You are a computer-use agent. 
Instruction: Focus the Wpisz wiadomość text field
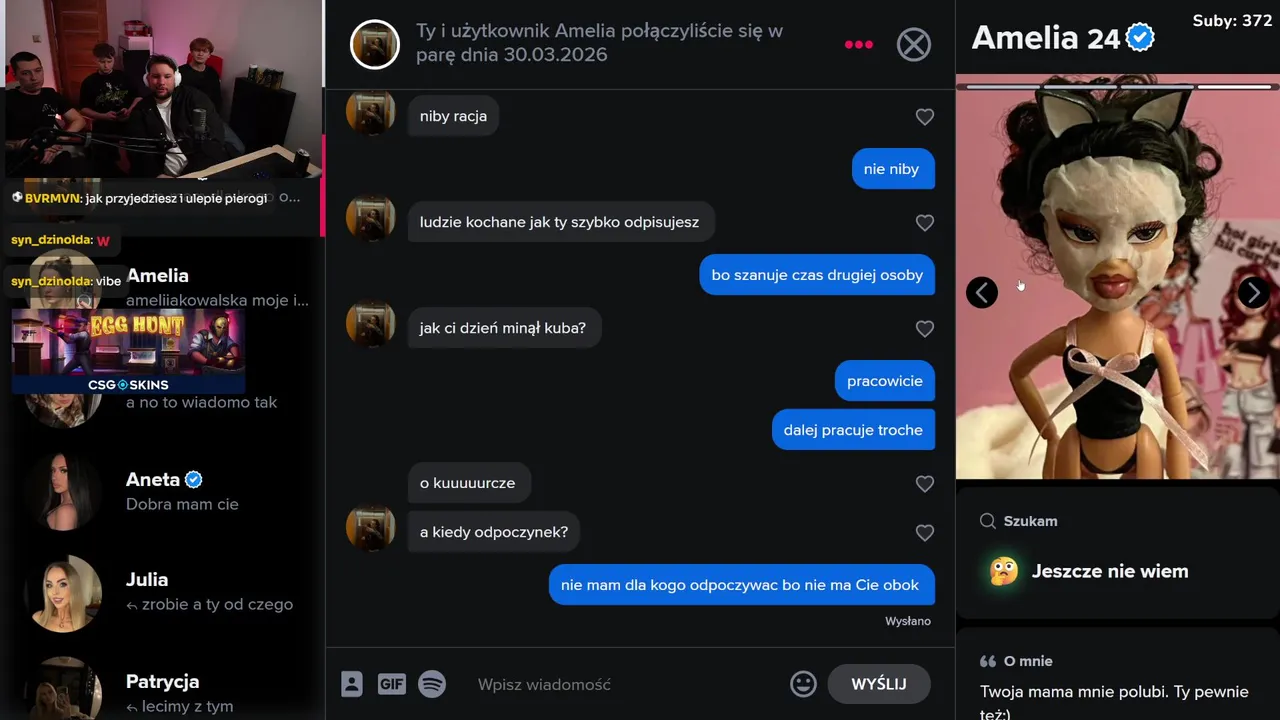click(625, 684)
